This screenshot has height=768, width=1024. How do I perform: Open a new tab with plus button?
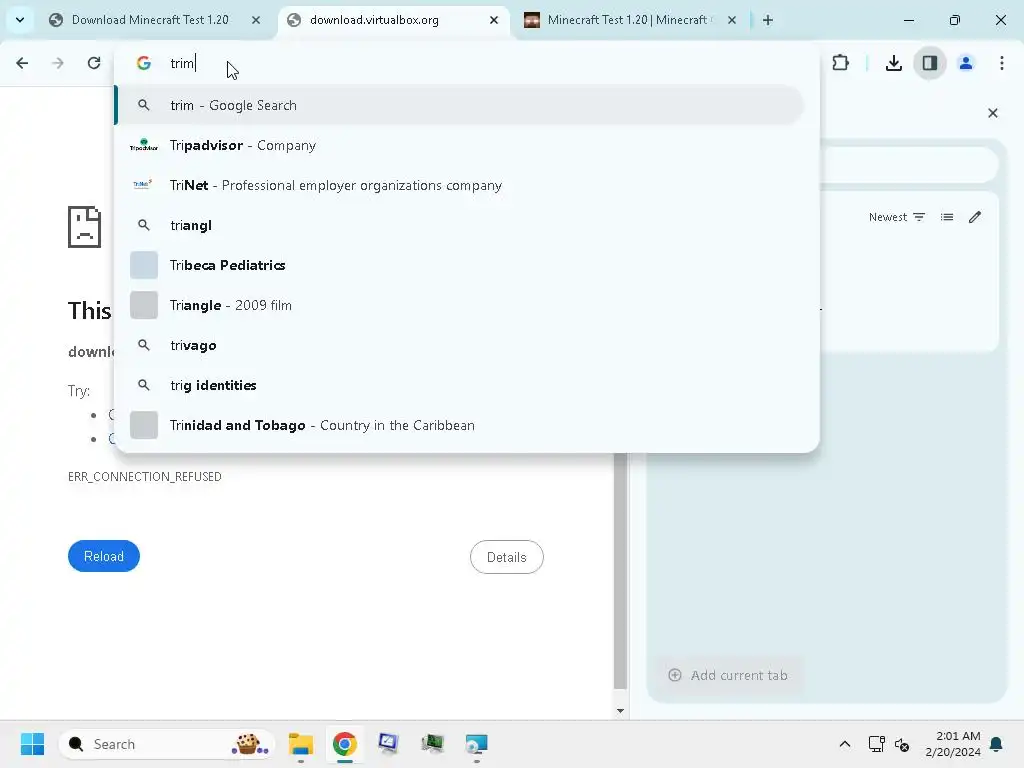[768, 20]
